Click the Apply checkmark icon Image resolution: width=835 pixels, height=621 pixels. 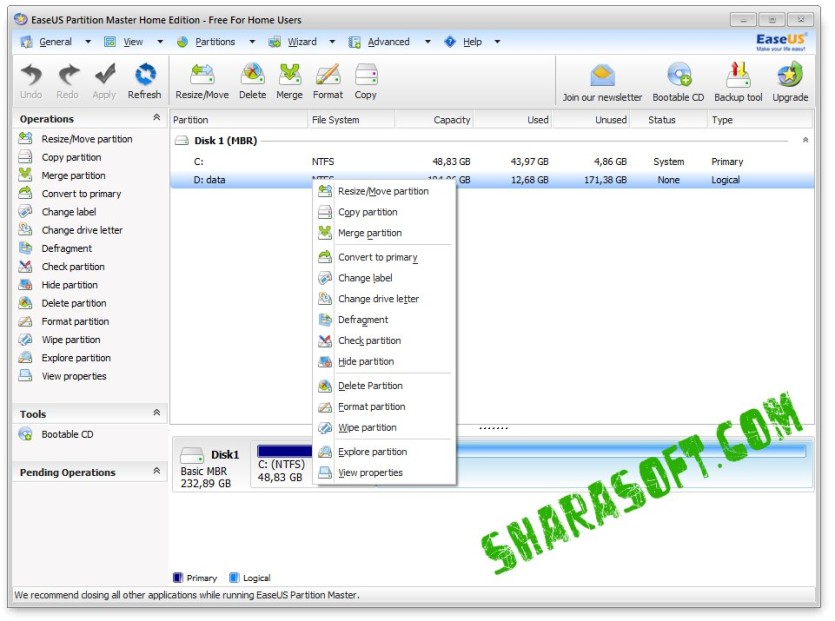104,74
